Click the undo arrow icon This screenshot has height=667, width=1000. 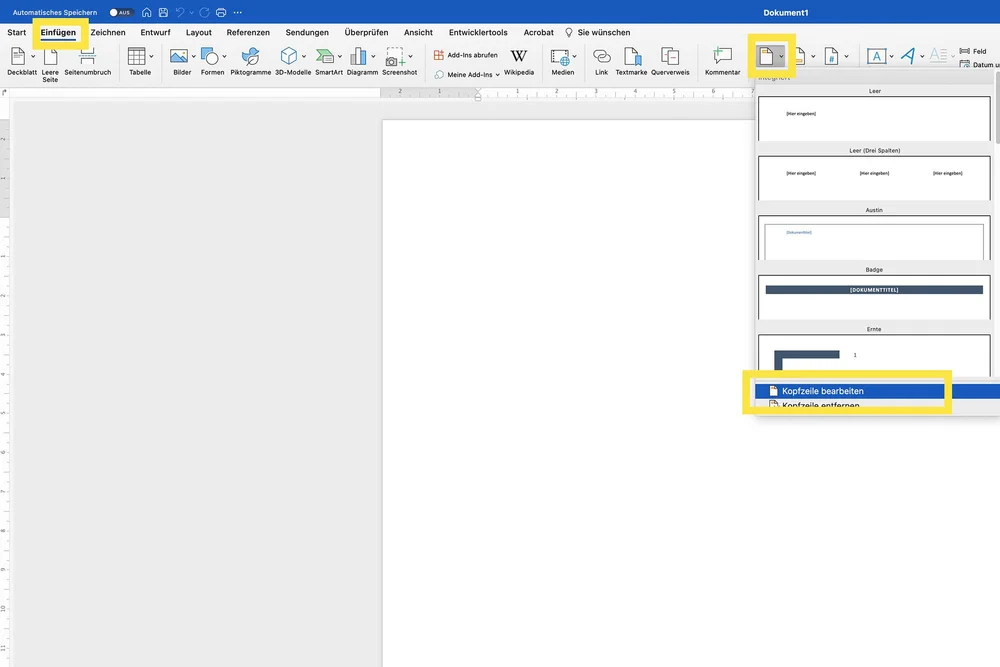[x=180, y=12]
